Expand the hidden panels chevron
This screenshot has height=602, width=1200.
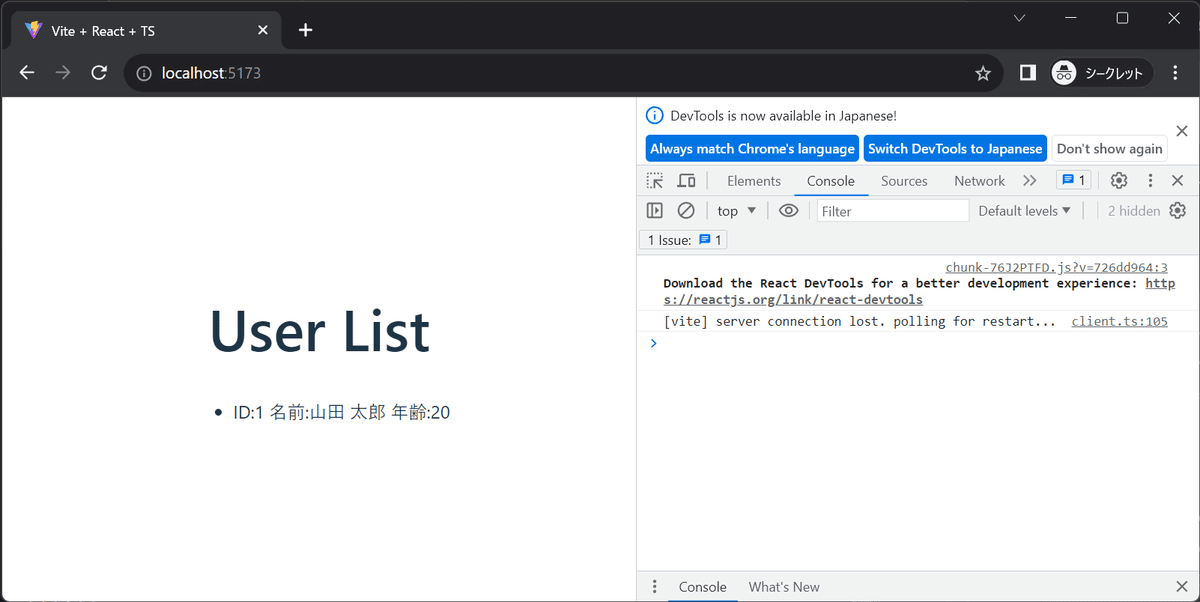(1030, 180)
